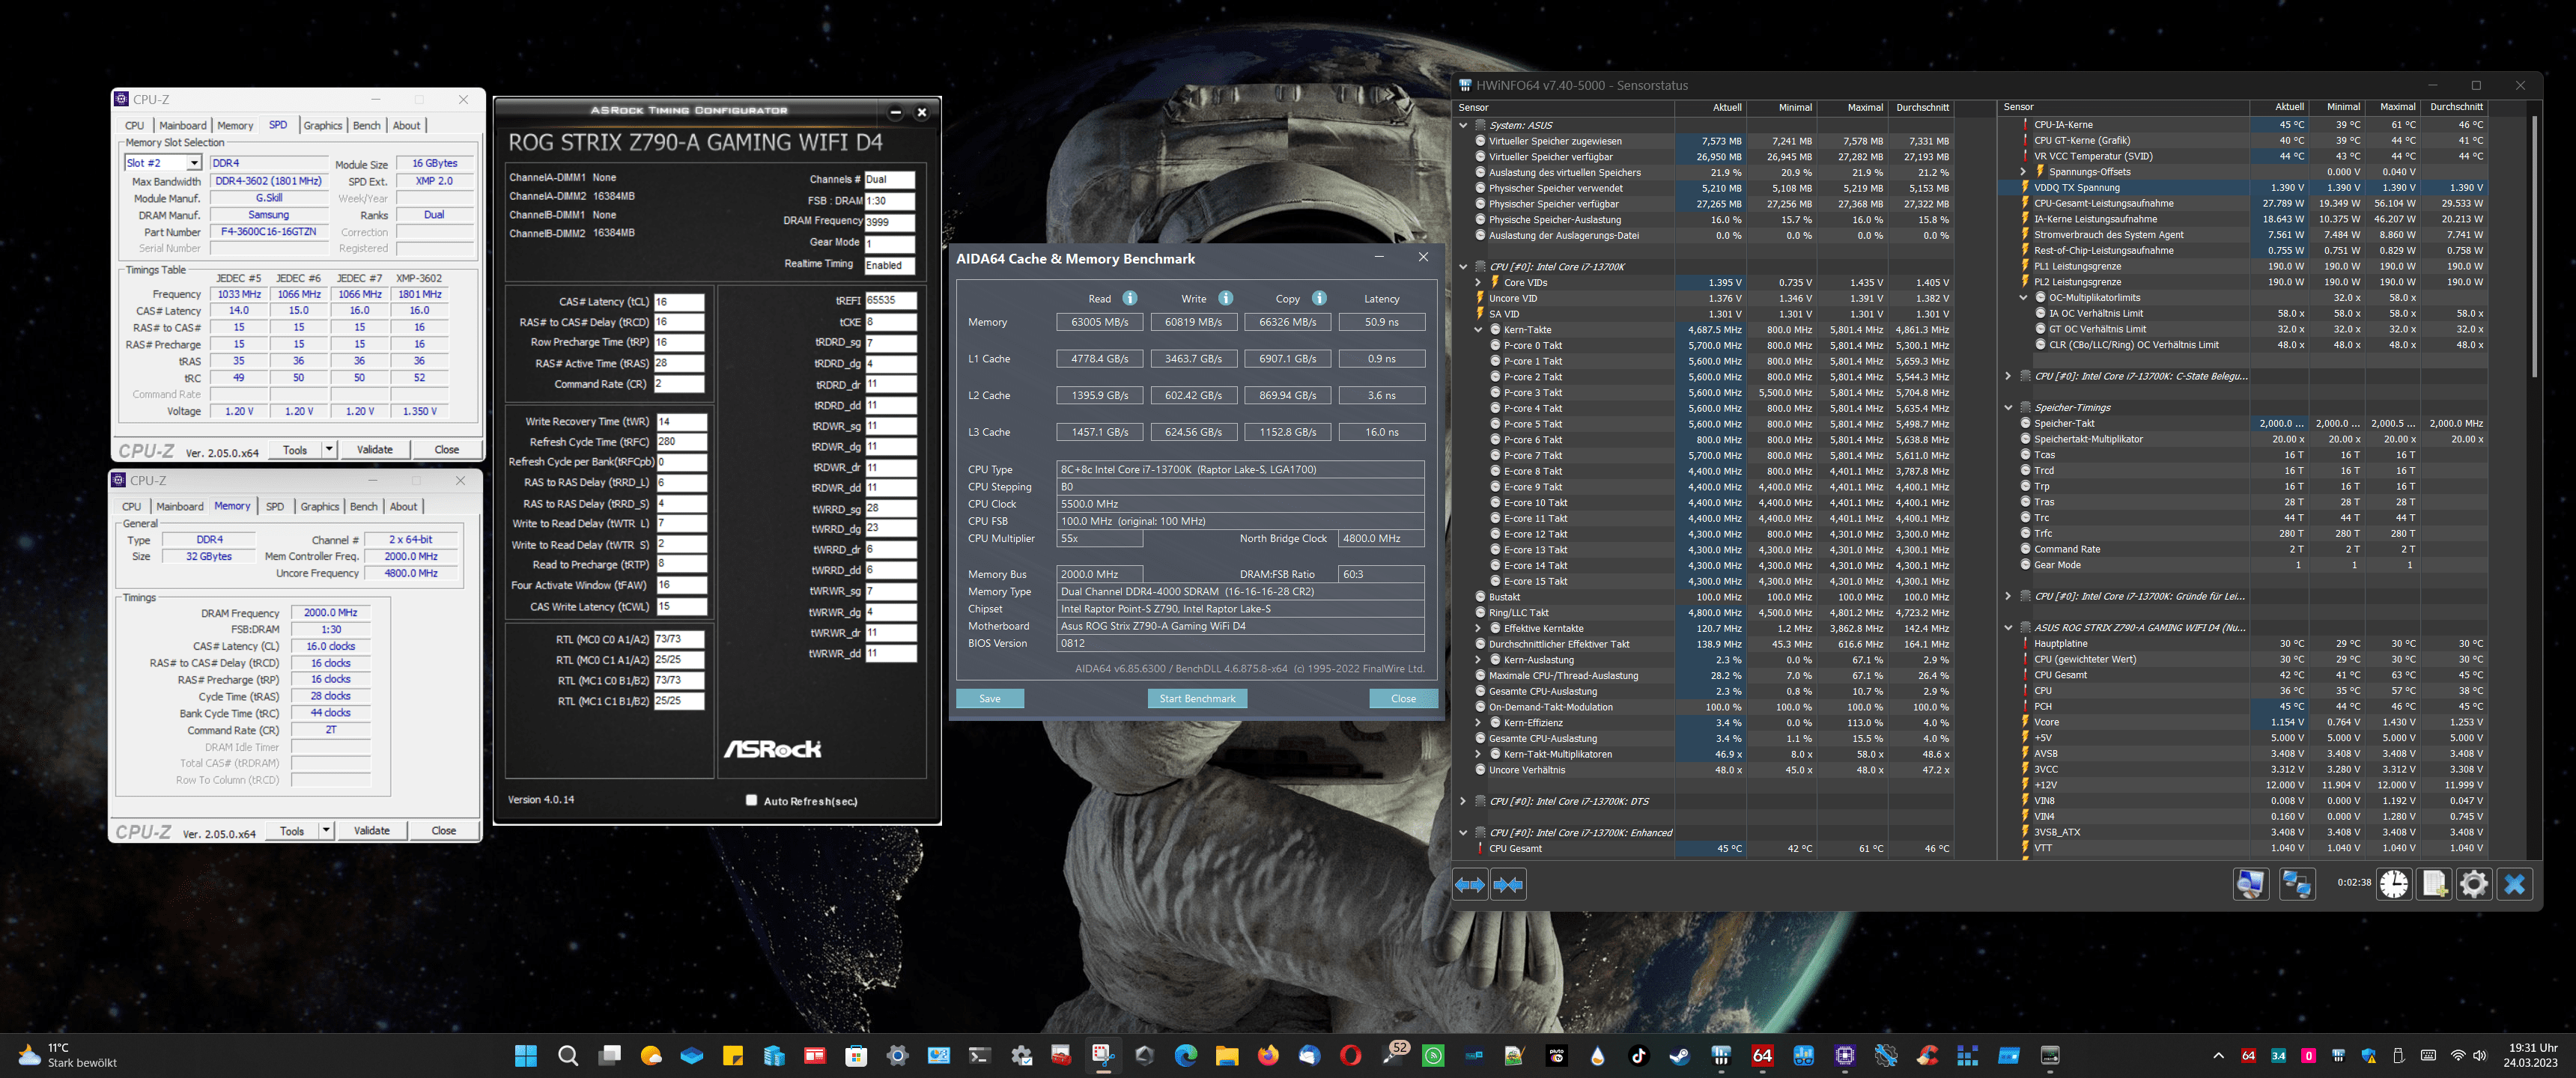Close HWiNFO sensors with blue X icon
Image resolution: width=2576 pixels, height=1078 pixels.
click(2514, 884)
